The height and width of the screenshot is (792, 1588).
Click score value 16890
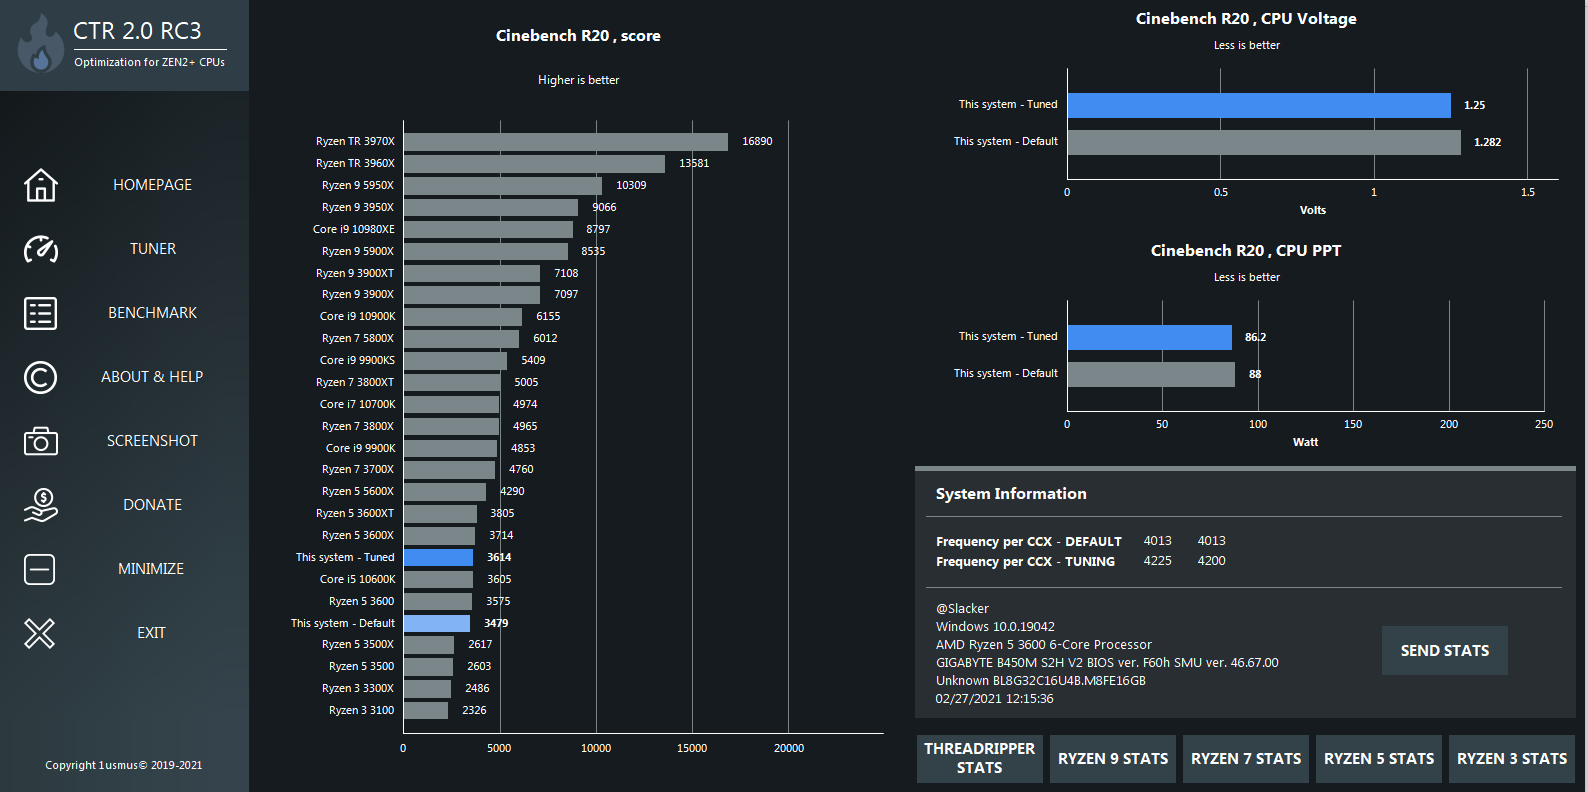pos(757,141)
